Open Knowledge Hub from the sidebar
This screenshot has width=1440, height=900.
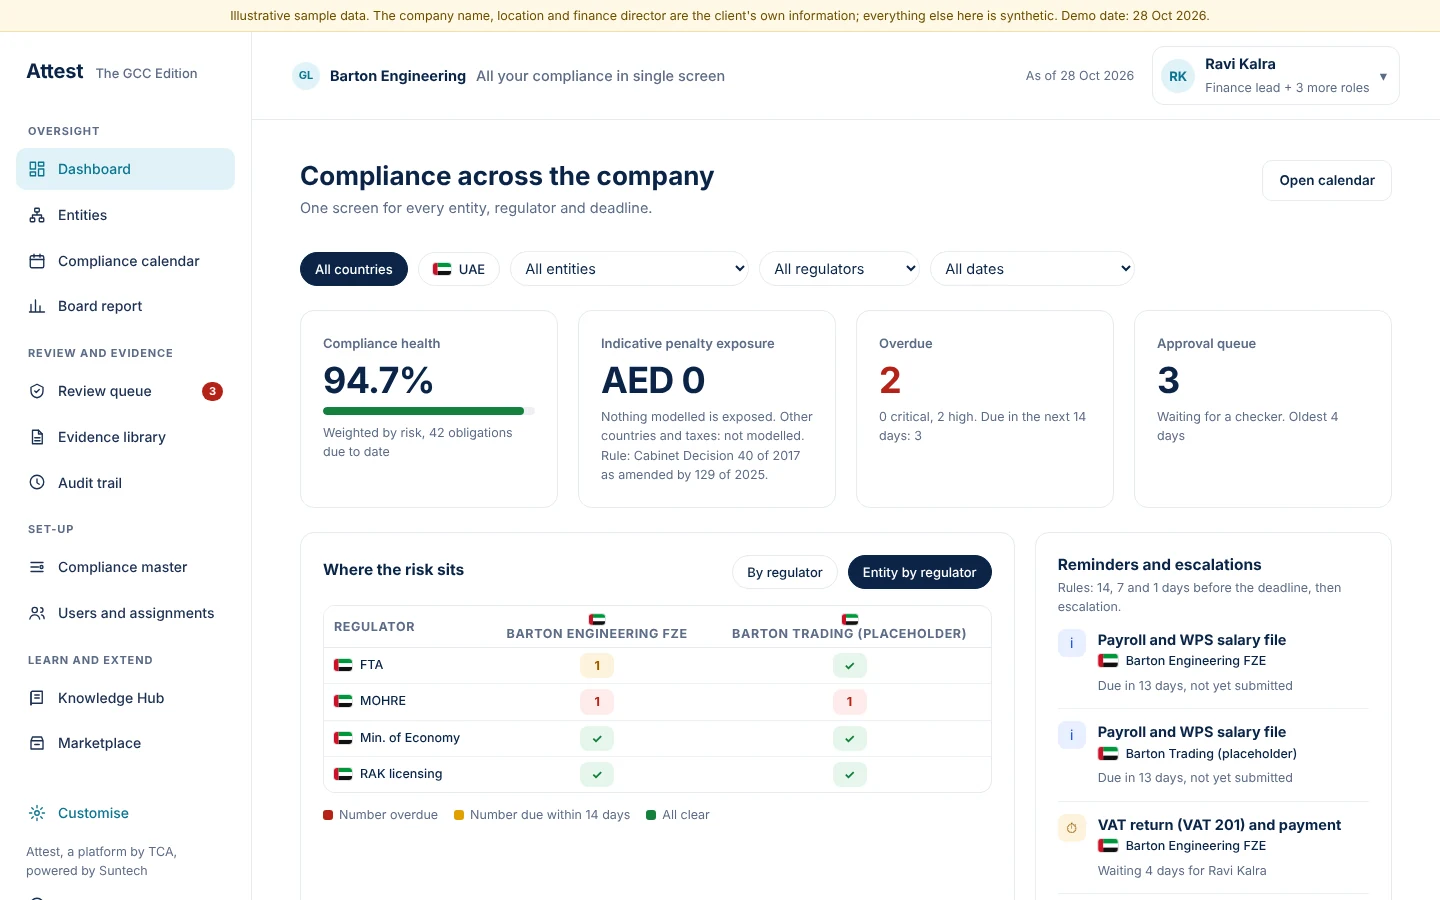125,698
